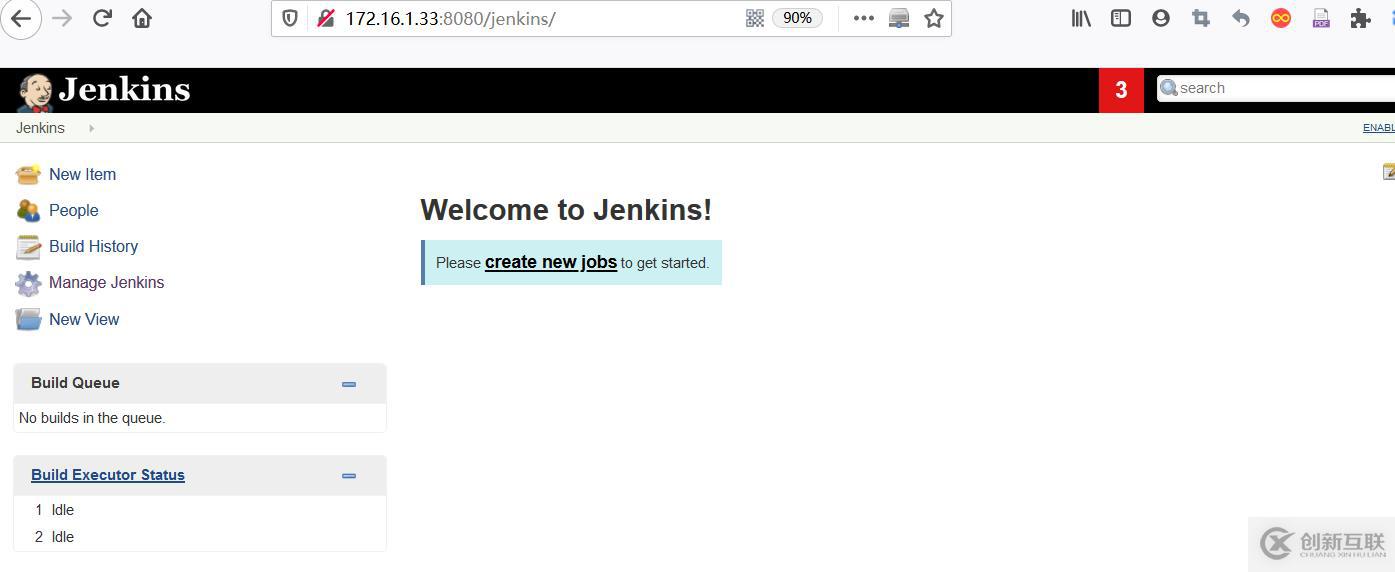
Task: Click the Manage Jenkins gear icon
Action: (x=28, y=283)
